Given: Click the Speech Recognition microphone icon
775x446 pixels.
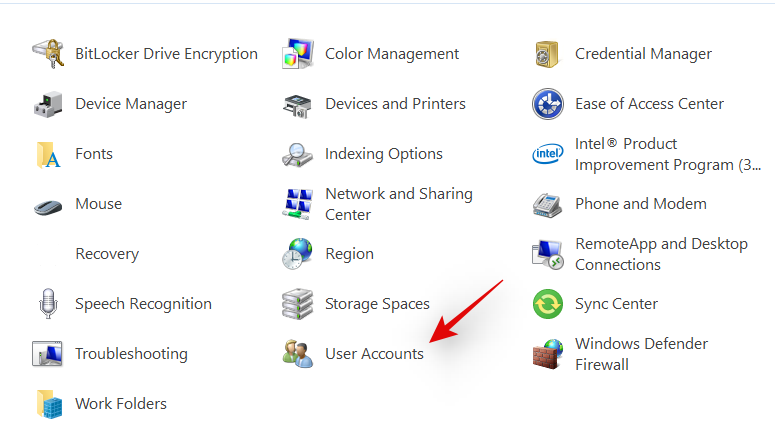Looking at the screenshot, I should tap(48, 304).
